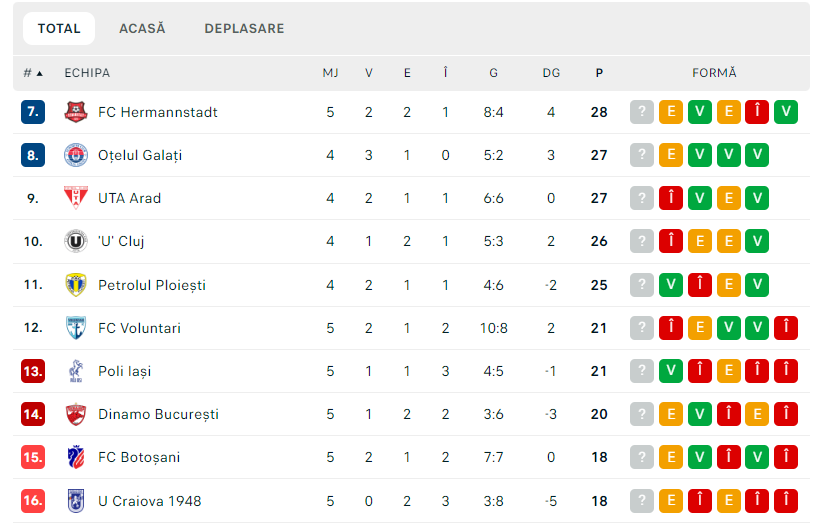The width and height of the screenshot is (824, 529).
Task: Click the U Craiova 1948 crest
Action: 76,501
